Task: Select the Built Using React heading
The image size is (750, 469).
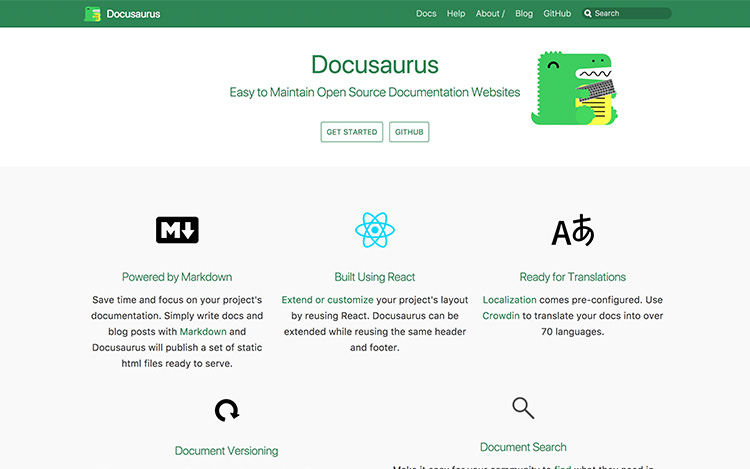Action: click(375, 277)
